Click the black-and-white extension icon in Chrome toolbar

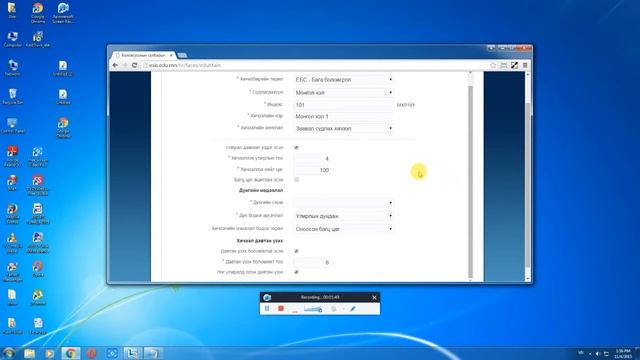[515, 65]
